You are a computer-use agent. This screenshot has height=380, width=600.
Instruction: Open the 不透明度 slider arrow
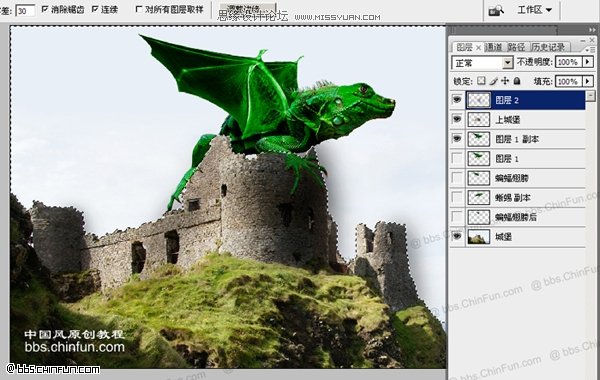(589, 62)
